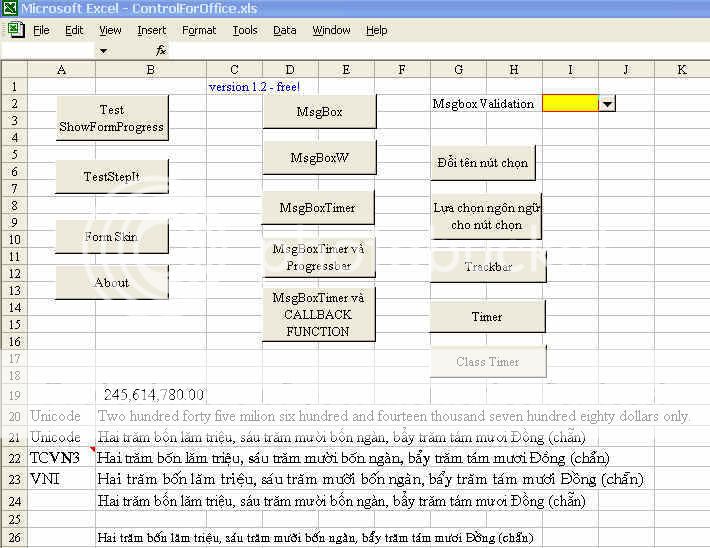Viewport: 710px width, 548px height.
Task: Open the Format menu
Action: [199, 30]
